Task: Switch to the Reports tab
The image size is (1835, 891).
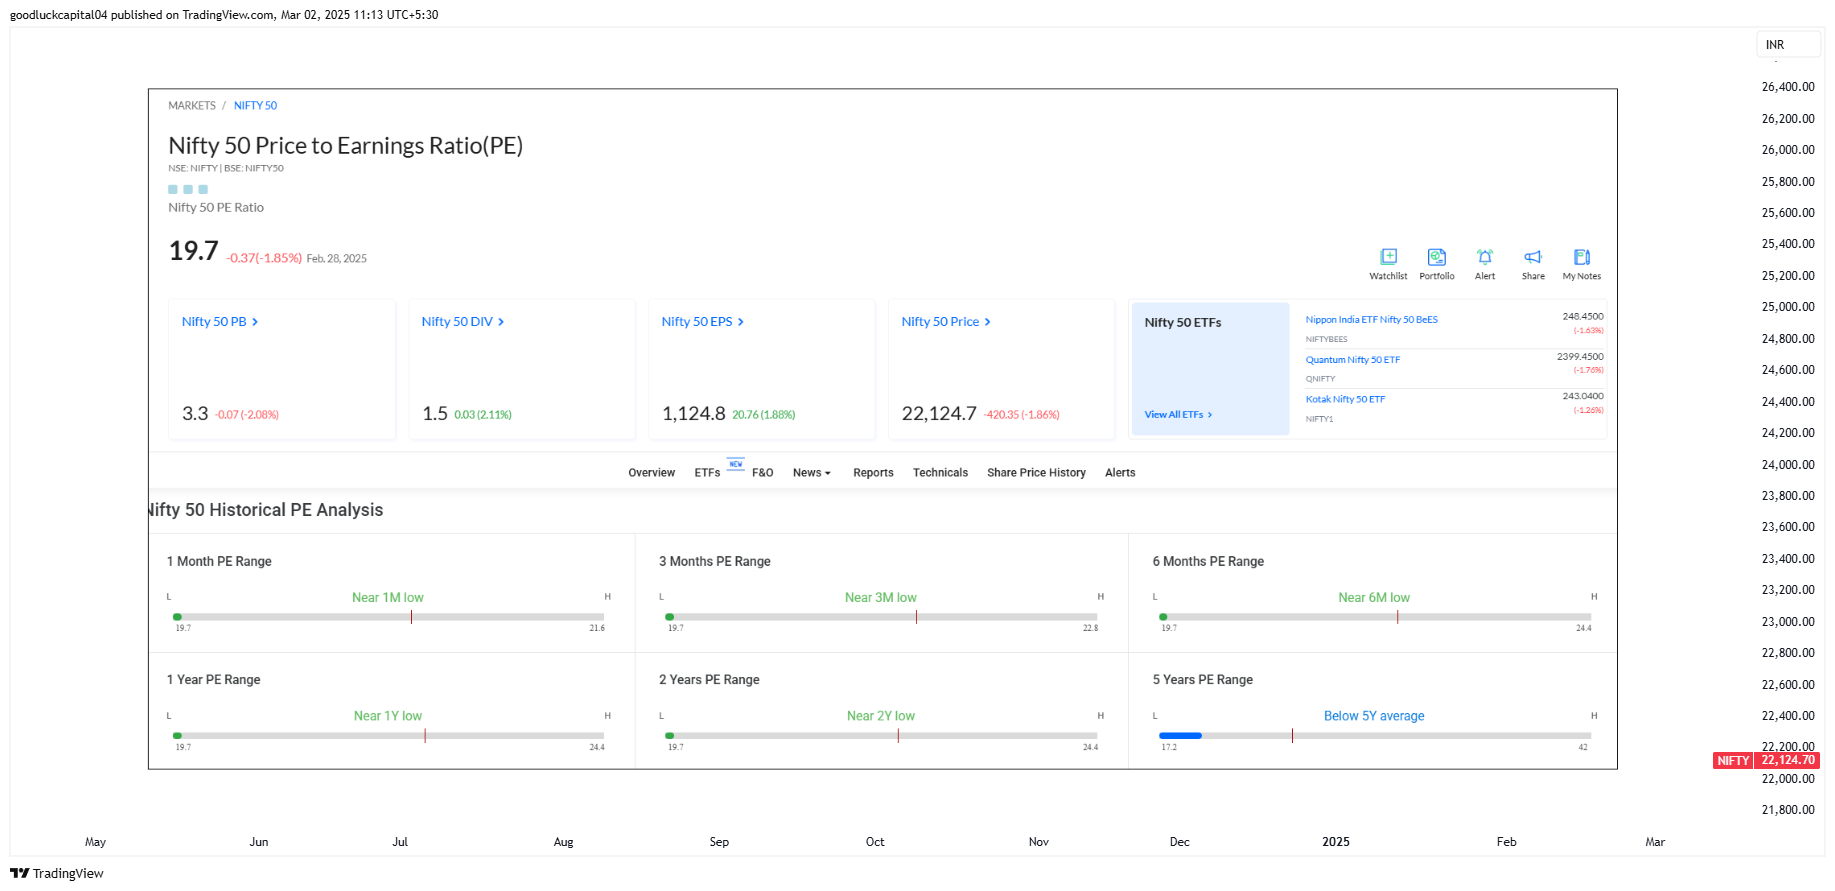Action: coord(873,473)
